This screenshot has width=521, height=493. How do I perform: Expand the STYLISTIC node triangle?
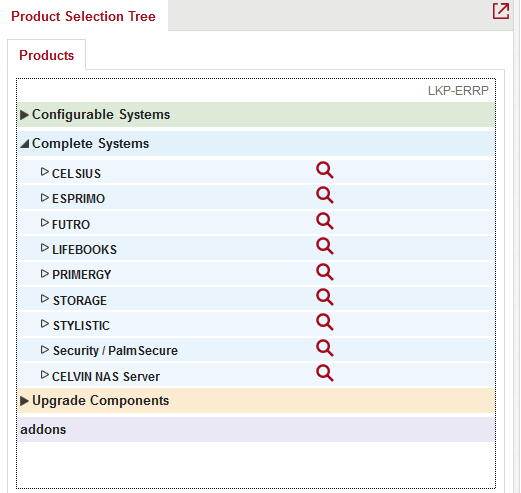tap(45, 324)
